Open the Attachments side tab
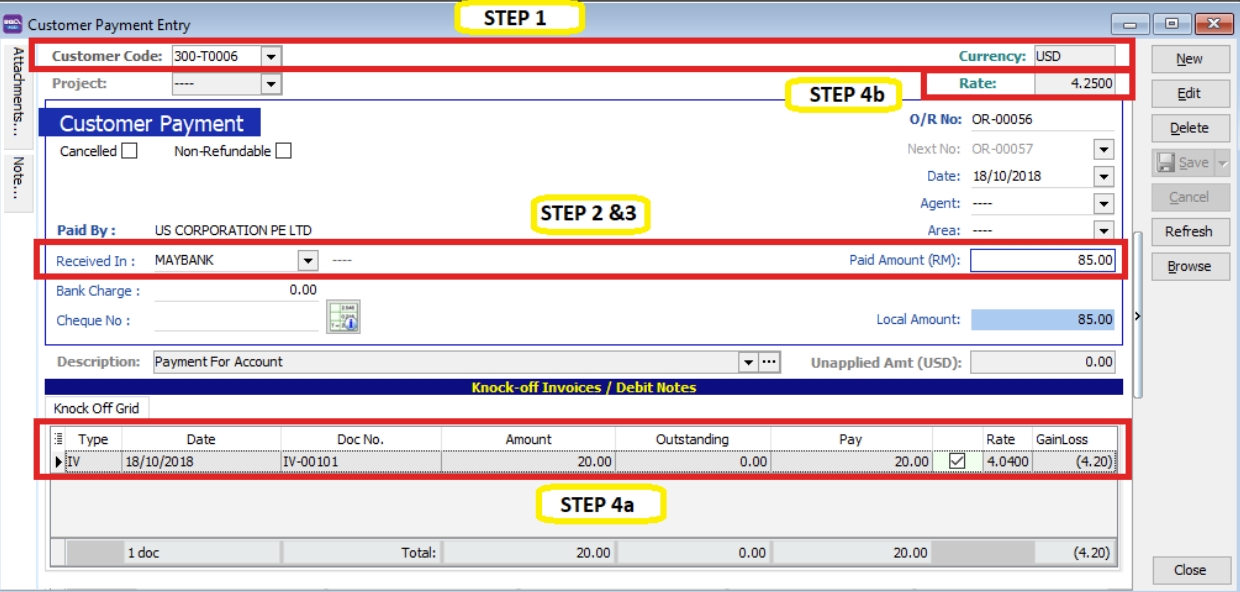The image size is (1240, 592). coord(18,92)
